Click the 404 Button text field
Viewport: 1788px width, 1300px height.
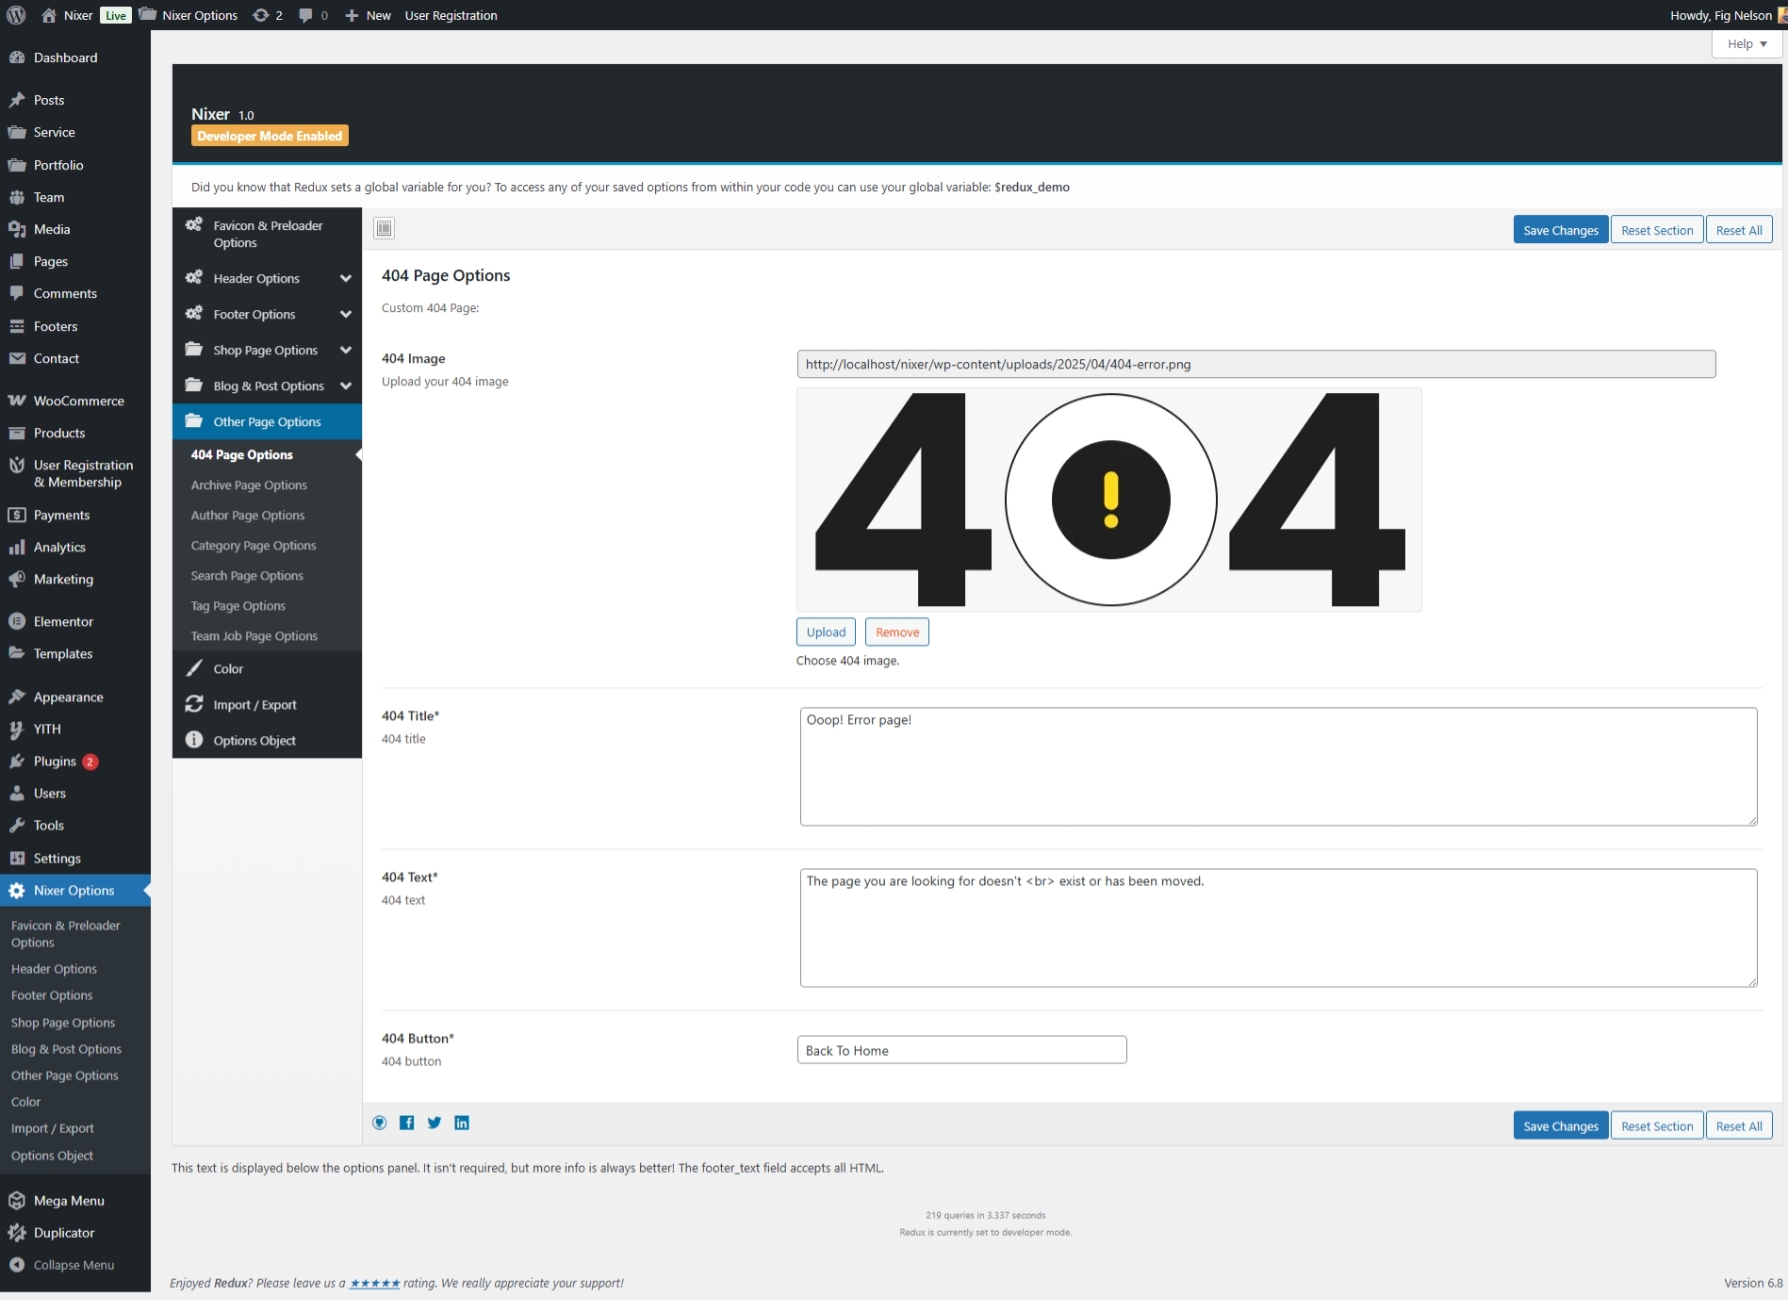click(x=961, y=1050)
